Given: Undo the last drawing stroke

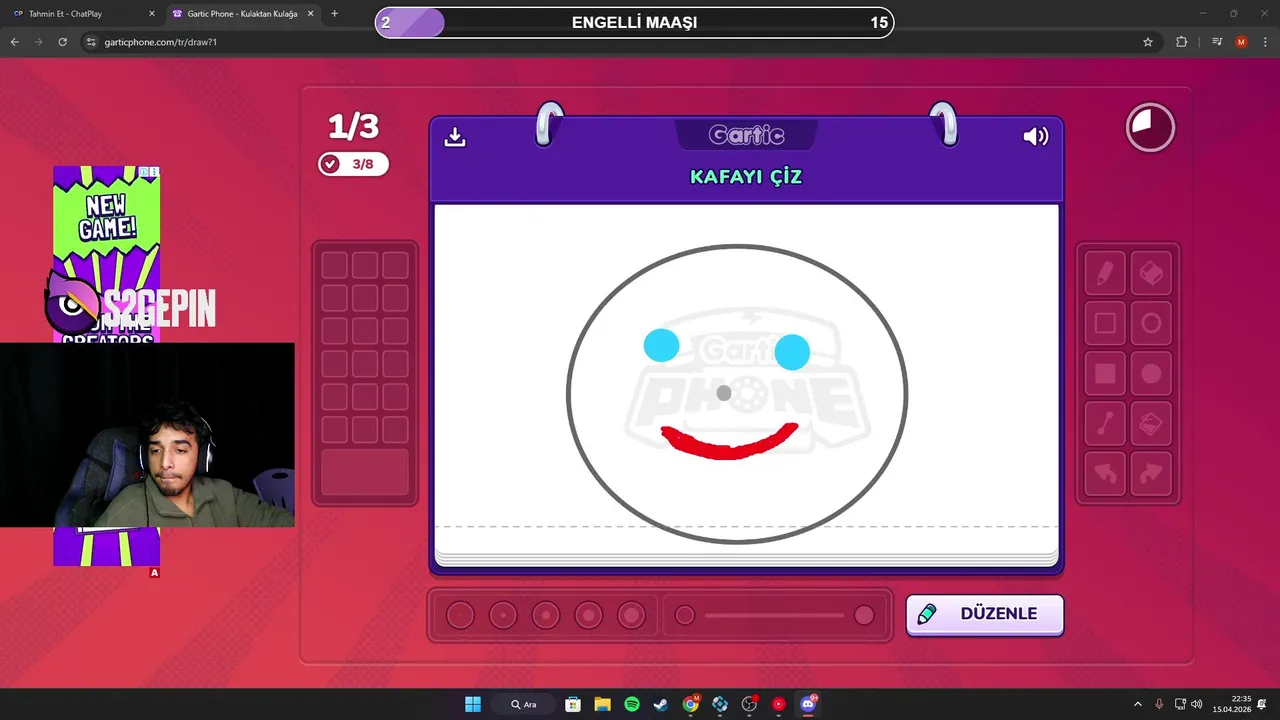Looking at the screenshot, I should tap(1105, 473).
